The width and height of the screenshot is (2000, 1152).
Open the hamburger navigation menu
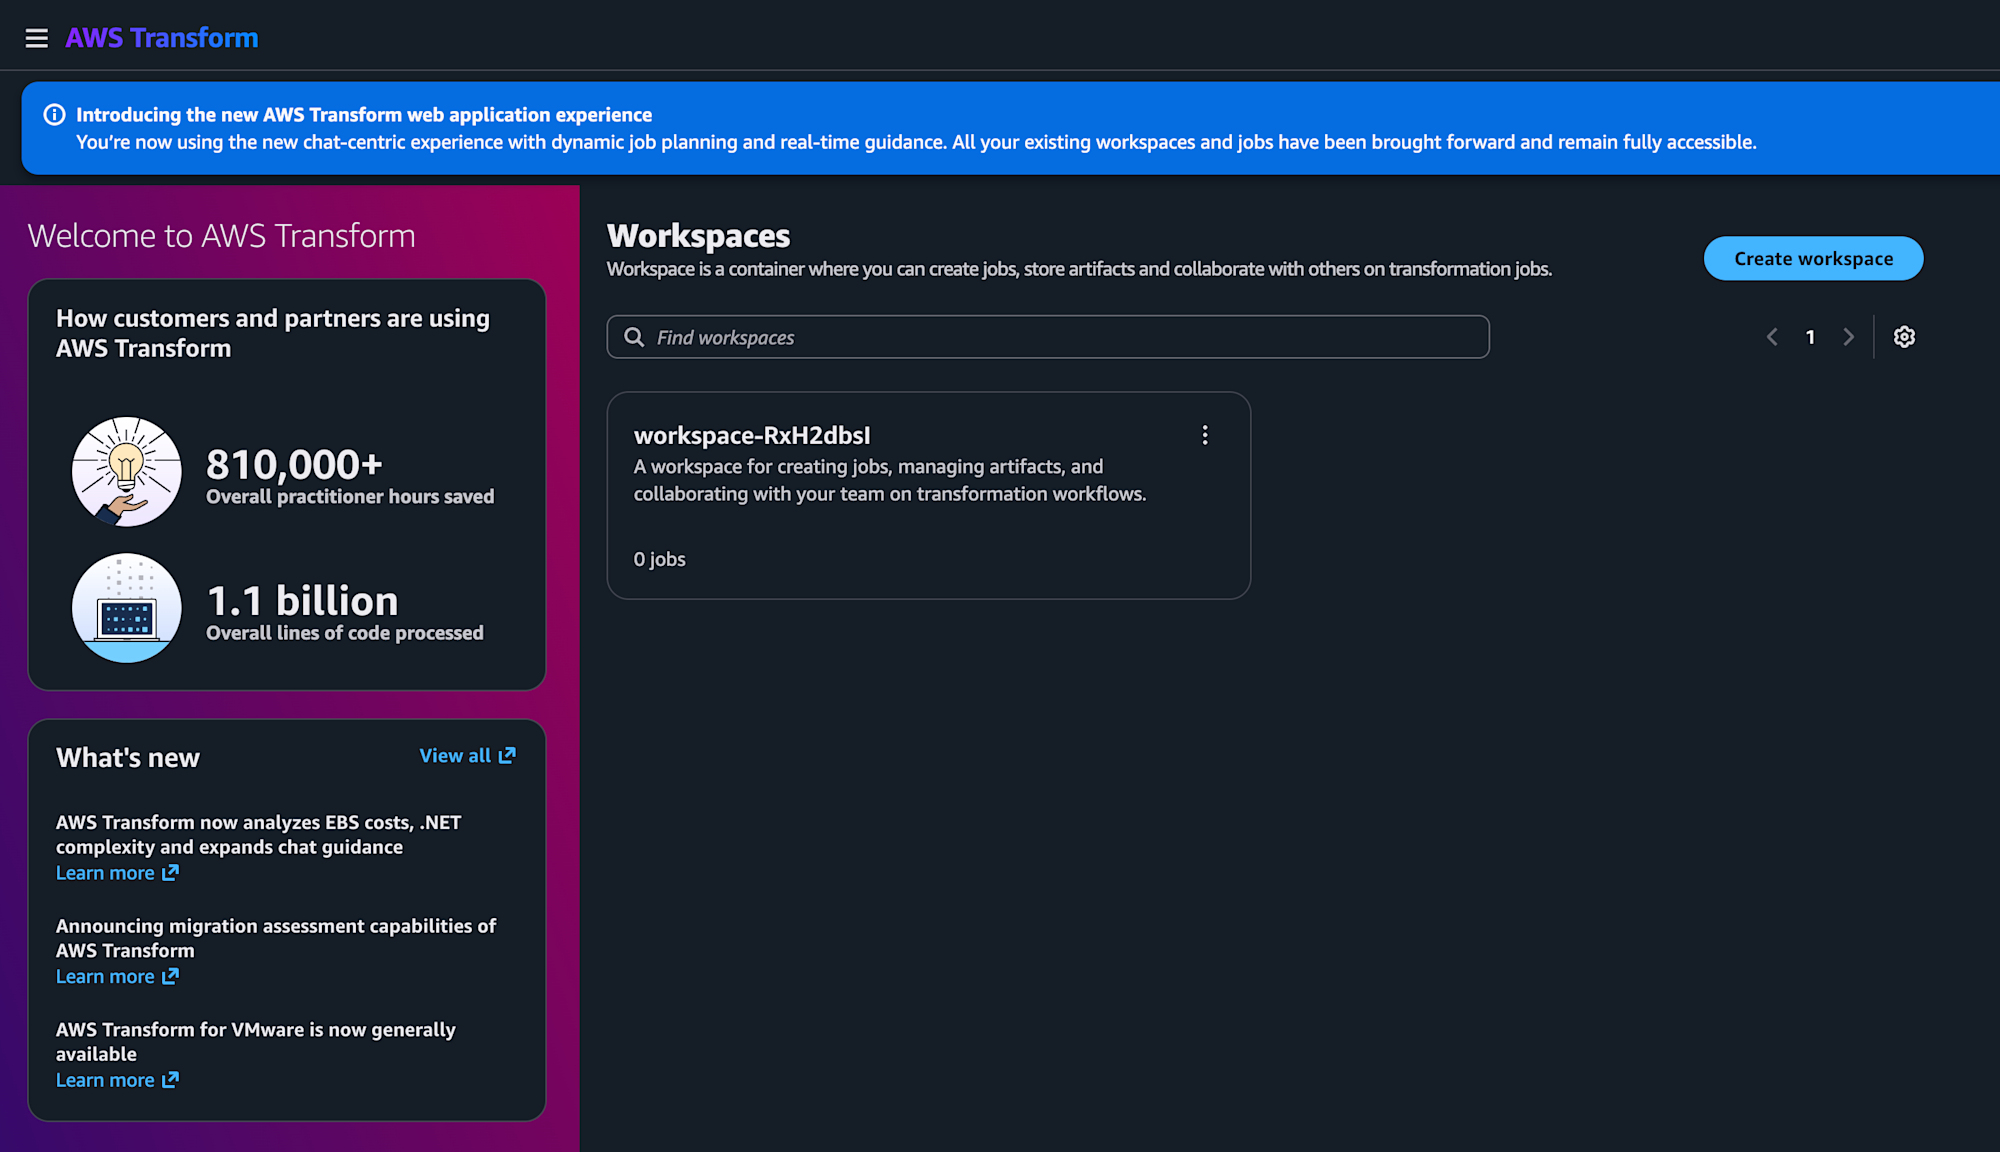coord(37,38)
